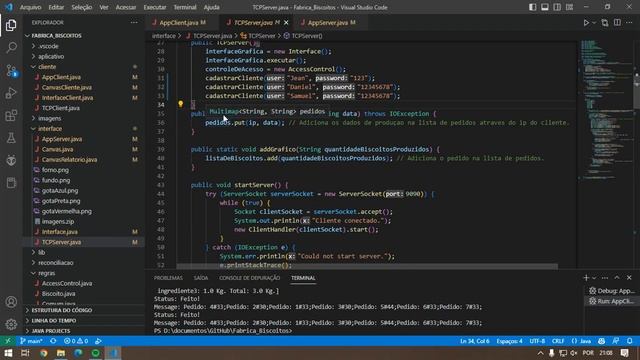Screen dimensions: 640x360
Task: Open the Seleção menu
Action: 82,7
